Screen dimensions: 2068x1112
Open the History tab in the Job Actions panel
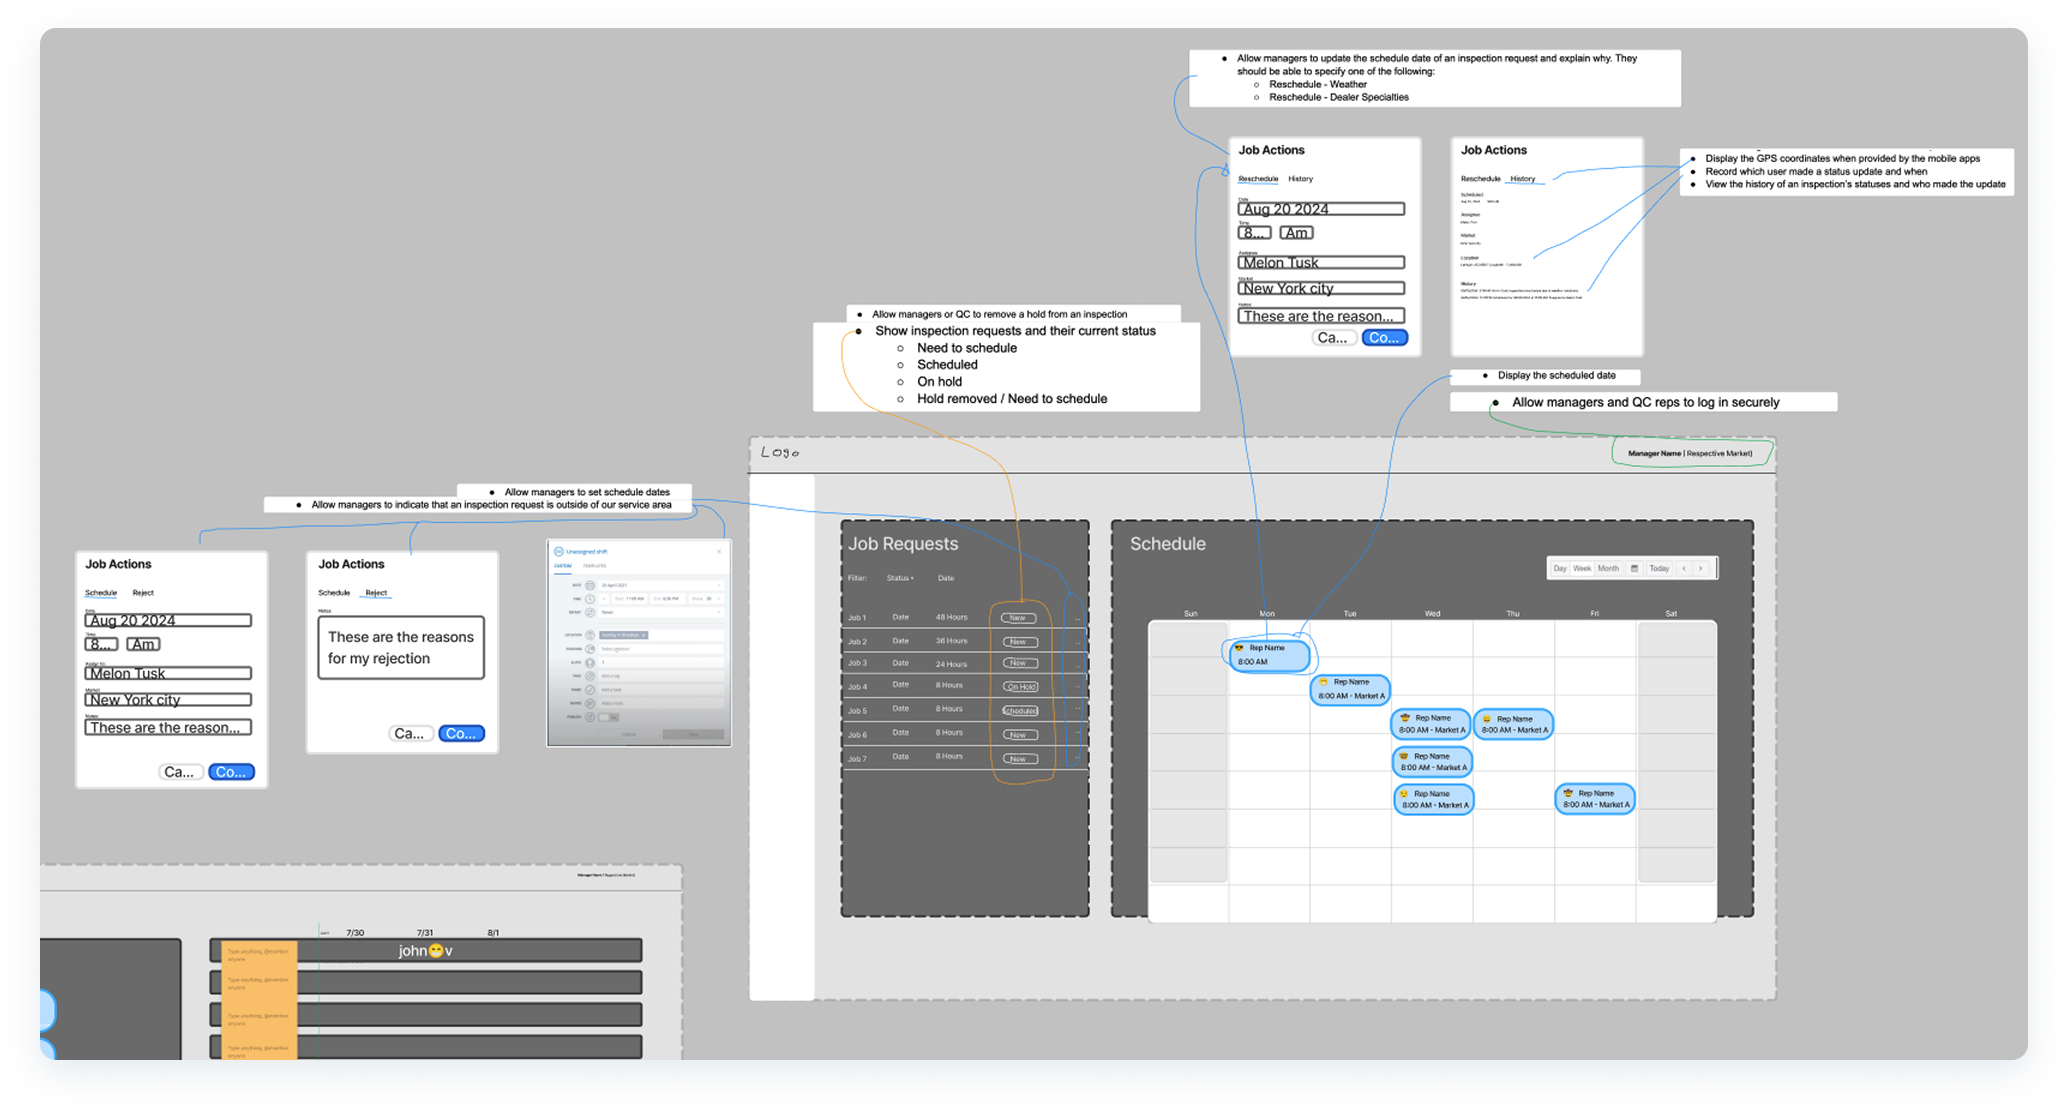pos(1524,179)
